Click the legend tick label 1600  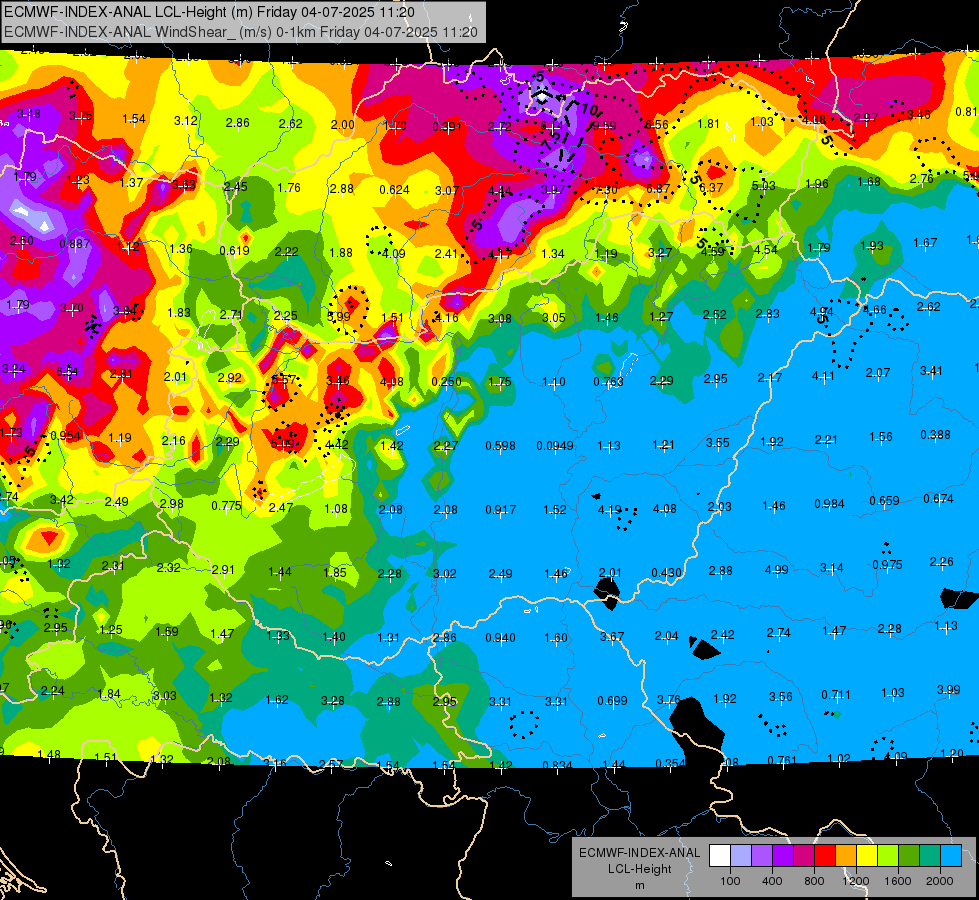coord(898,881)
